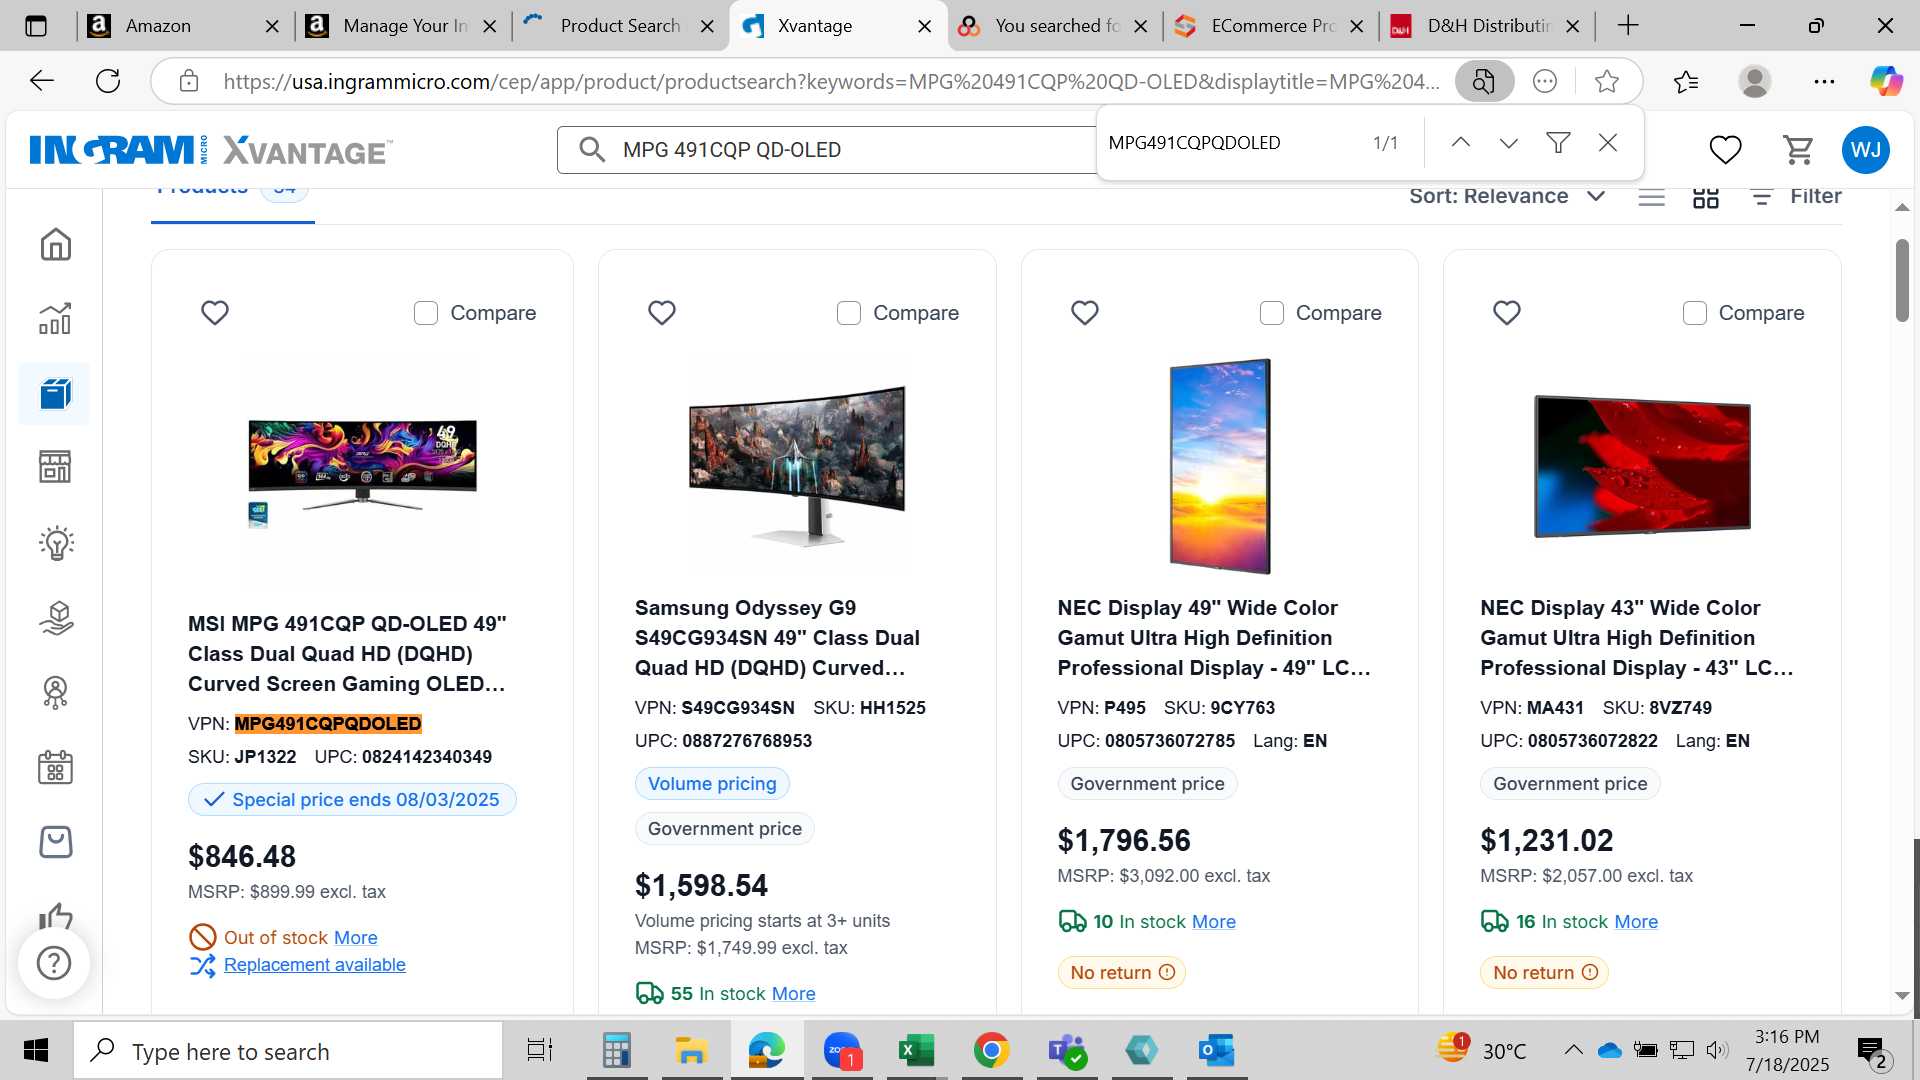Open MSI MPG 491CQP product title
Image resolution: width=1920 pixels, height=1080 pixels.
[347, 654]
